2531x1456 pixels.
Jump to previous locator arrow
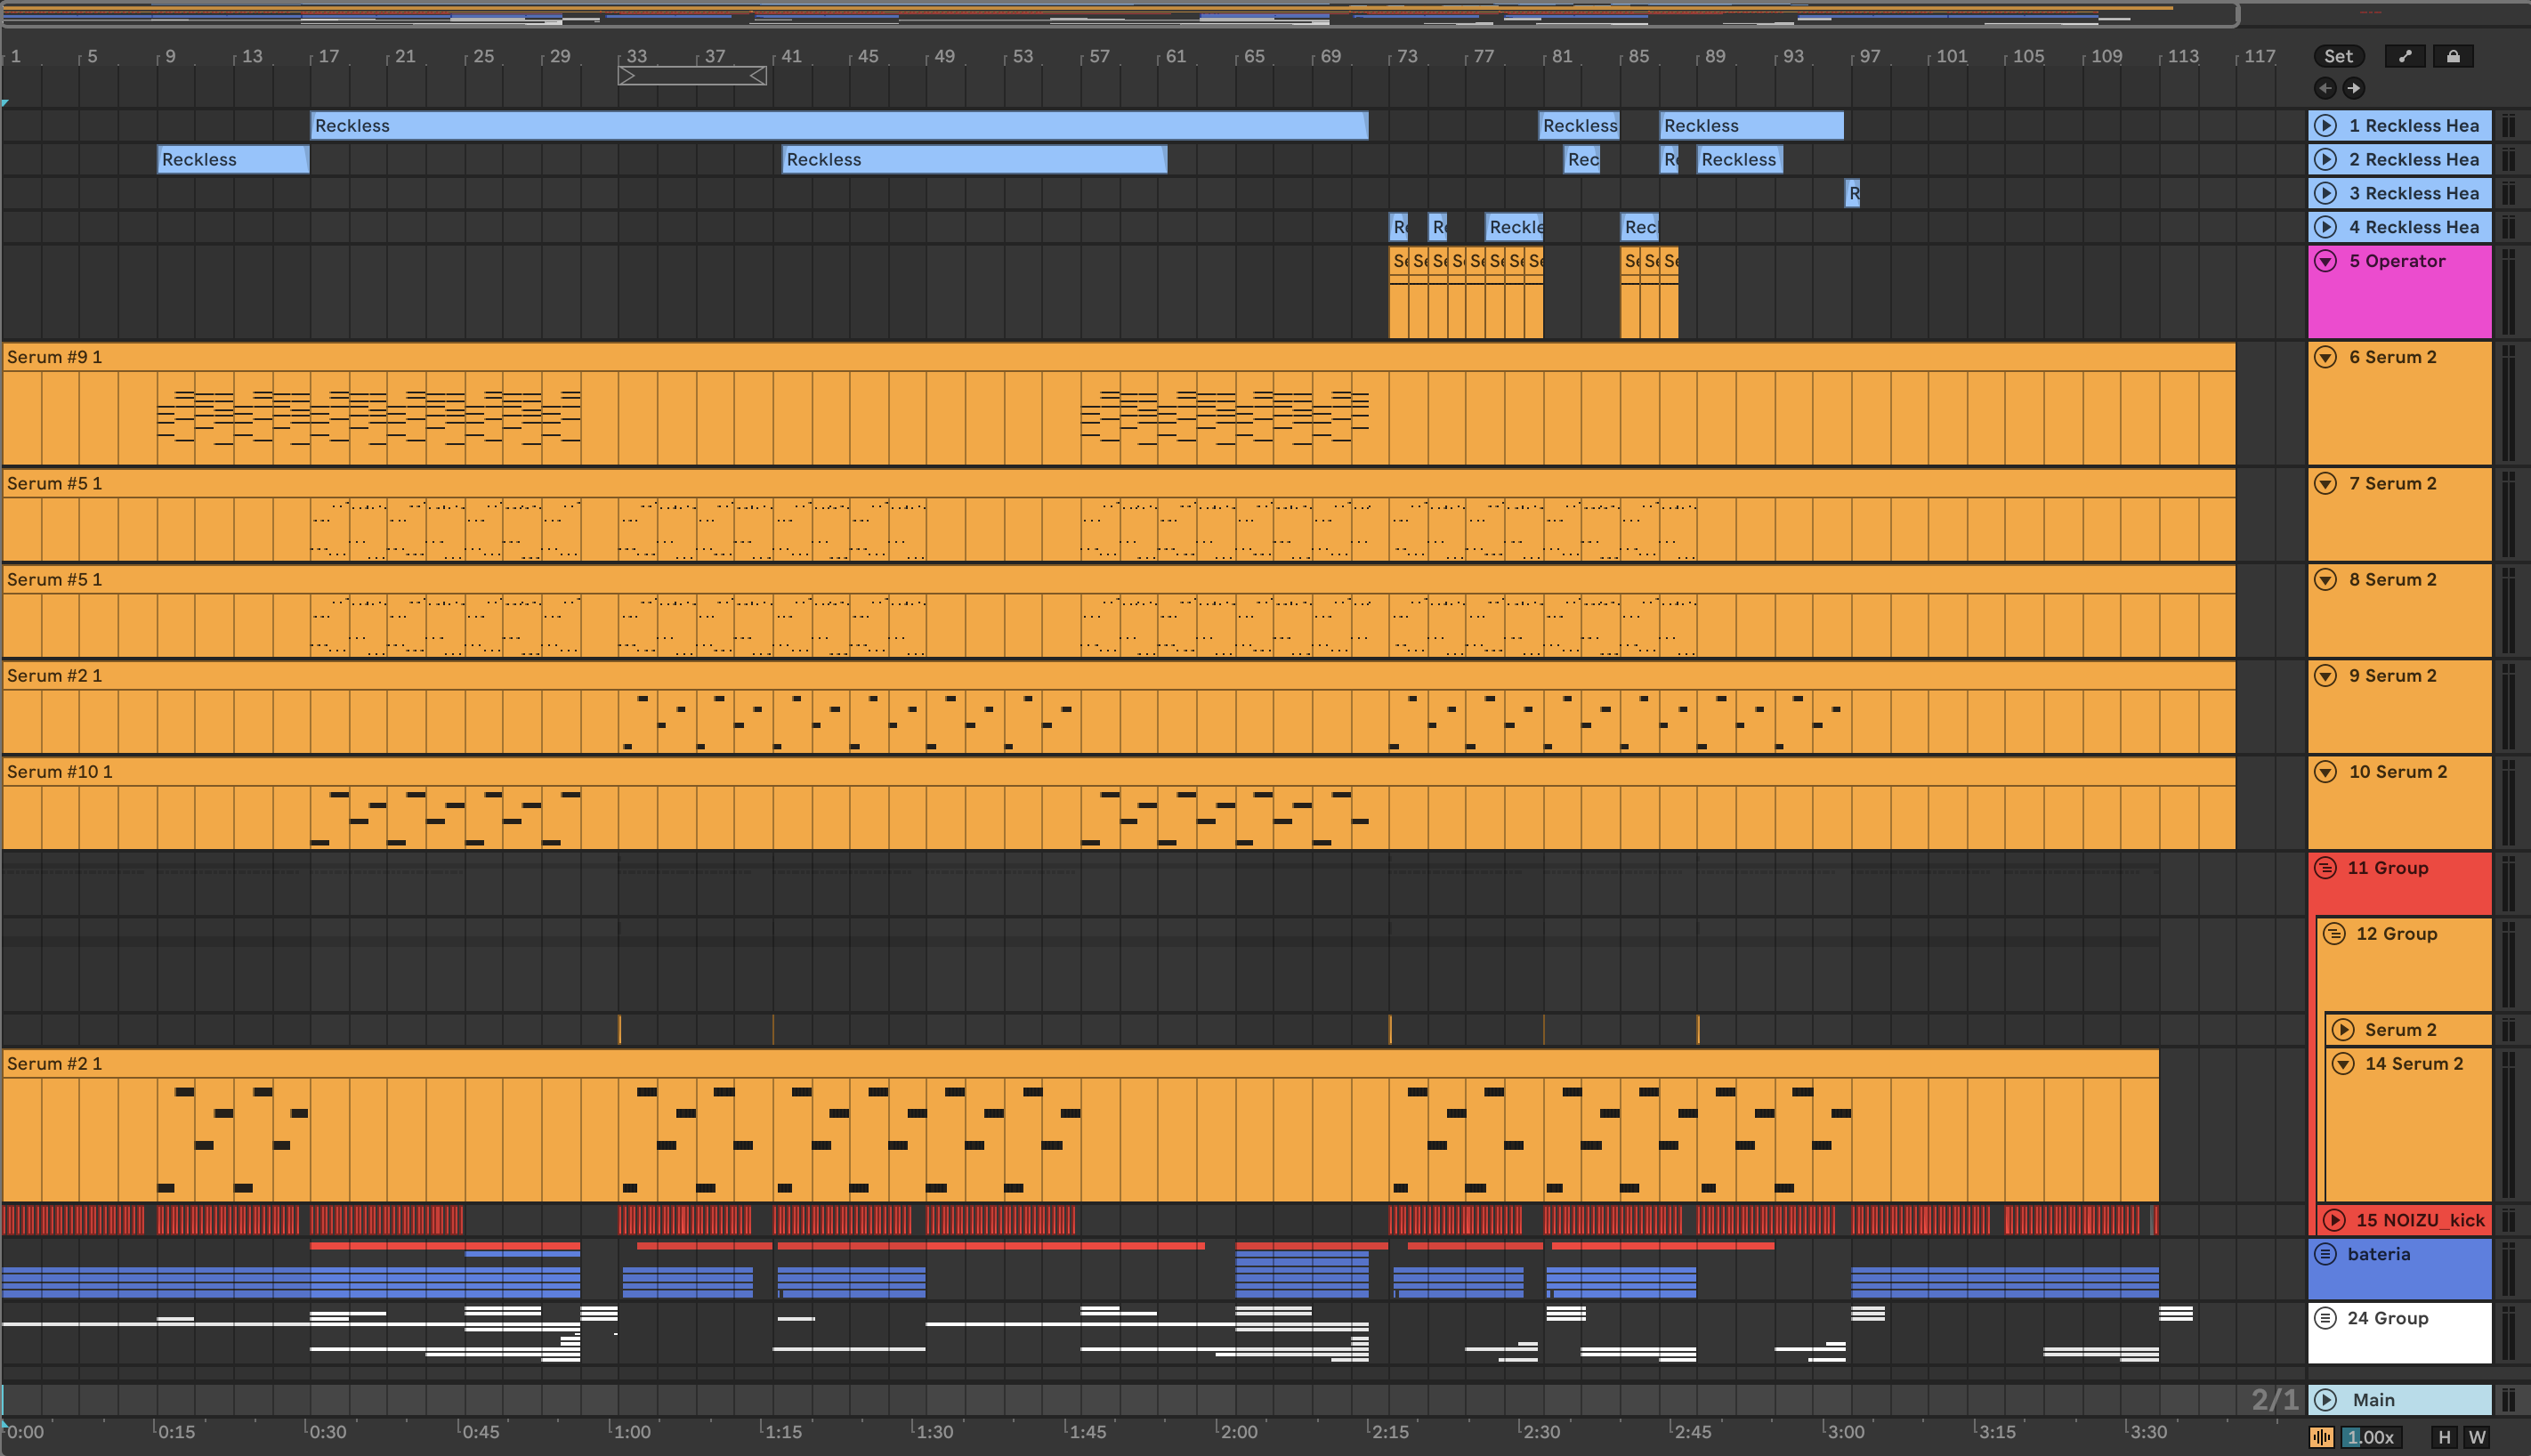pyautogui.click(x=2325, y=88)
